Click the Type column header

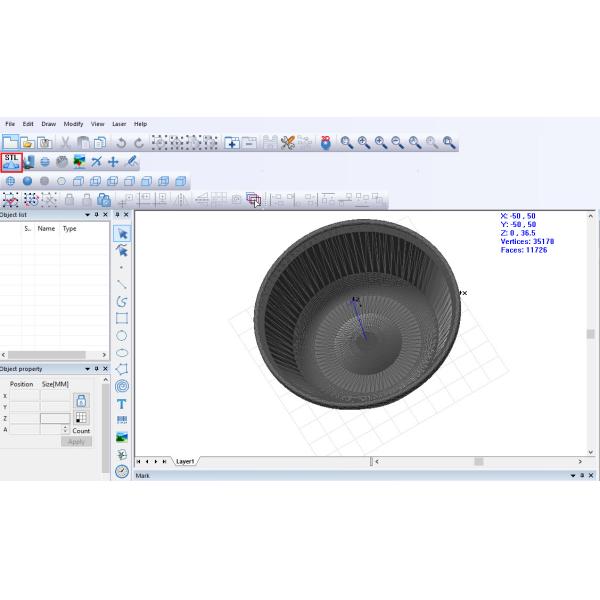[70, 229]
